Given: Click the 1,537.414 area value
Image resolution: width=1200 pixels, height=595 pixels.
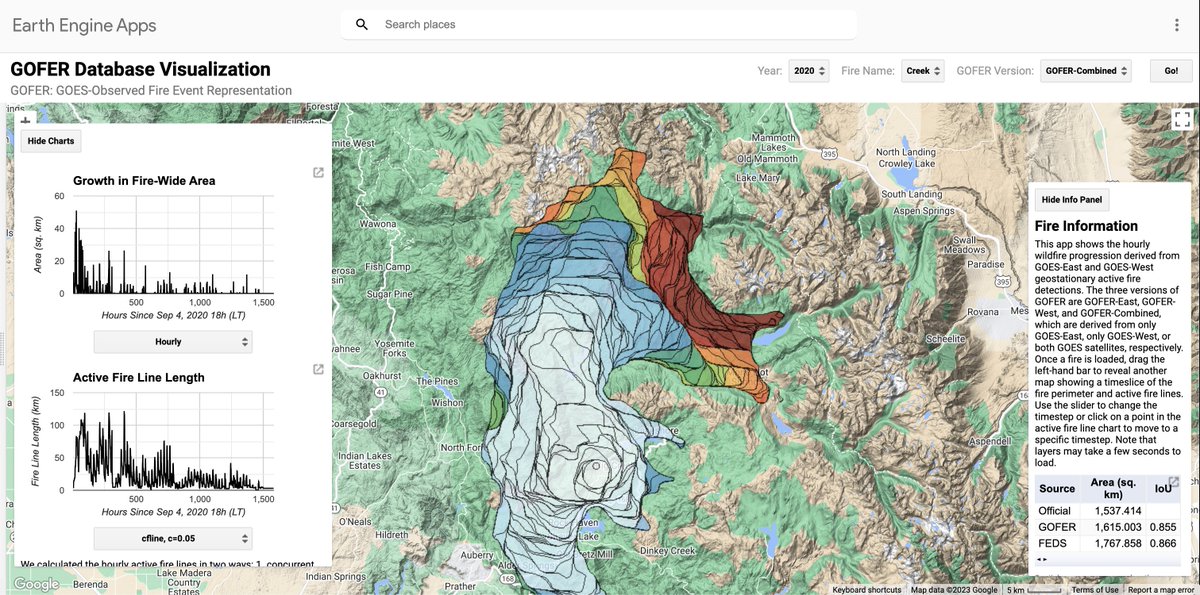Looking at the screenshot, I should click(1116, 511).
